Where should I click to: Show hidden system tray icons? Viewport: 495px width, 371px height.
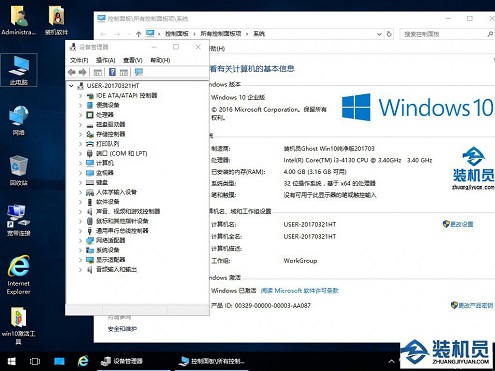pos(392,361)
